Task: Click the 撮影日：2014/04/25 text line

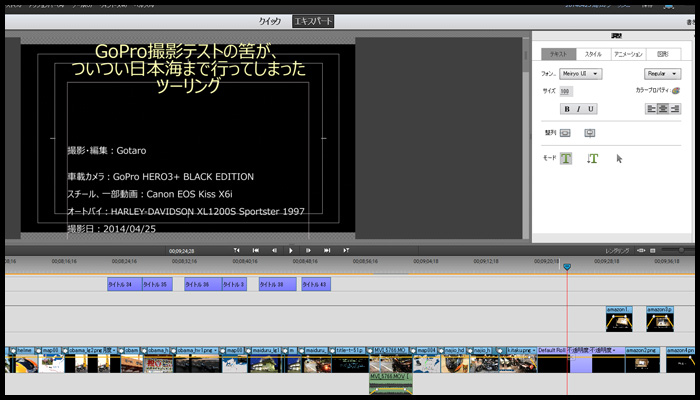Action: pyautogui.click(x=112, y=229)
